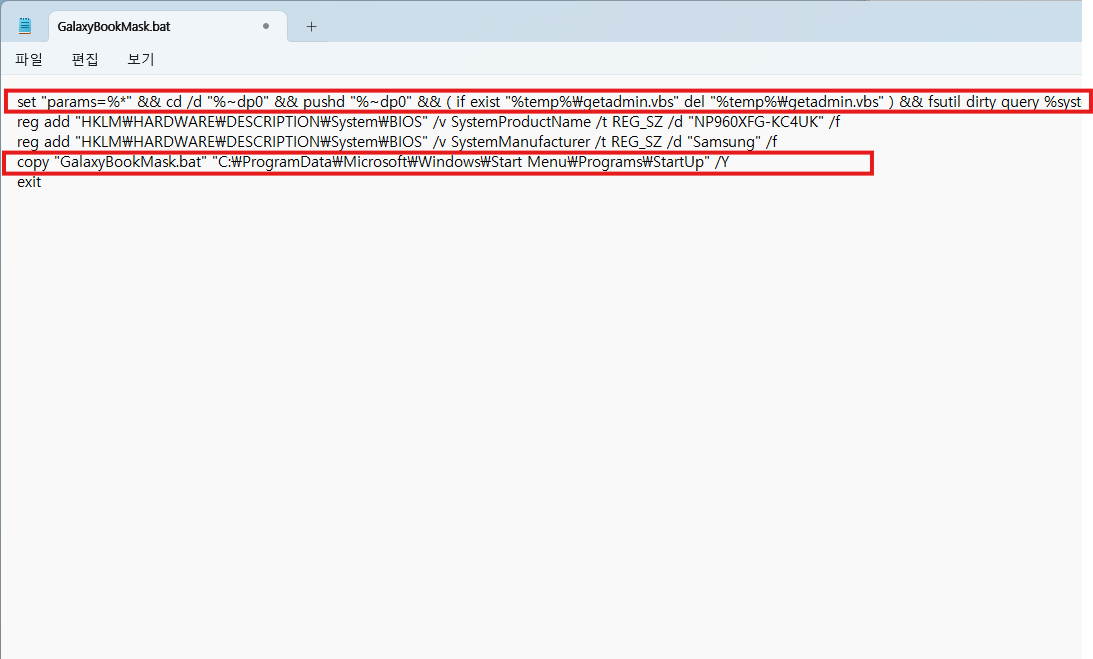Image resolution: width=1093 pixels, height=659 pixels.
Task: Open the 파일 menu
Action: click(29, 59)
